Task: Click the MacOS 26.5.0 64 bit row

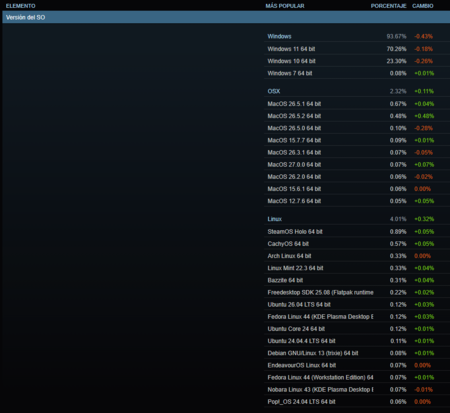Action: click(357, 128)
